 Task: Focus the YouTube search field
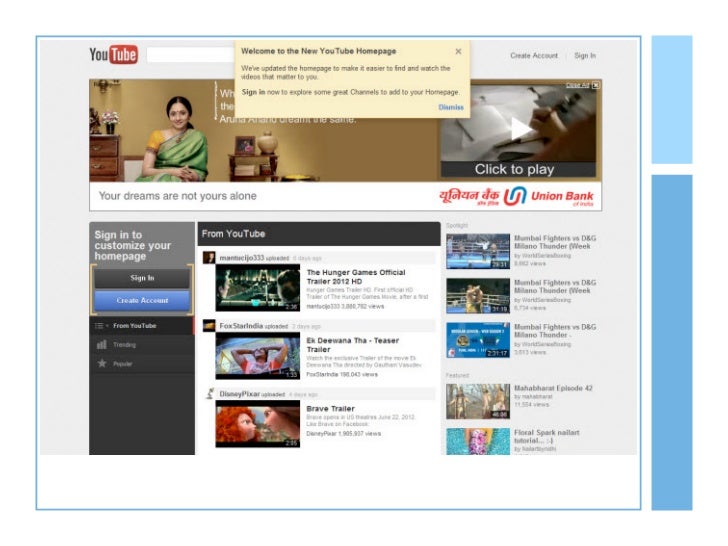tap(190, 54)
